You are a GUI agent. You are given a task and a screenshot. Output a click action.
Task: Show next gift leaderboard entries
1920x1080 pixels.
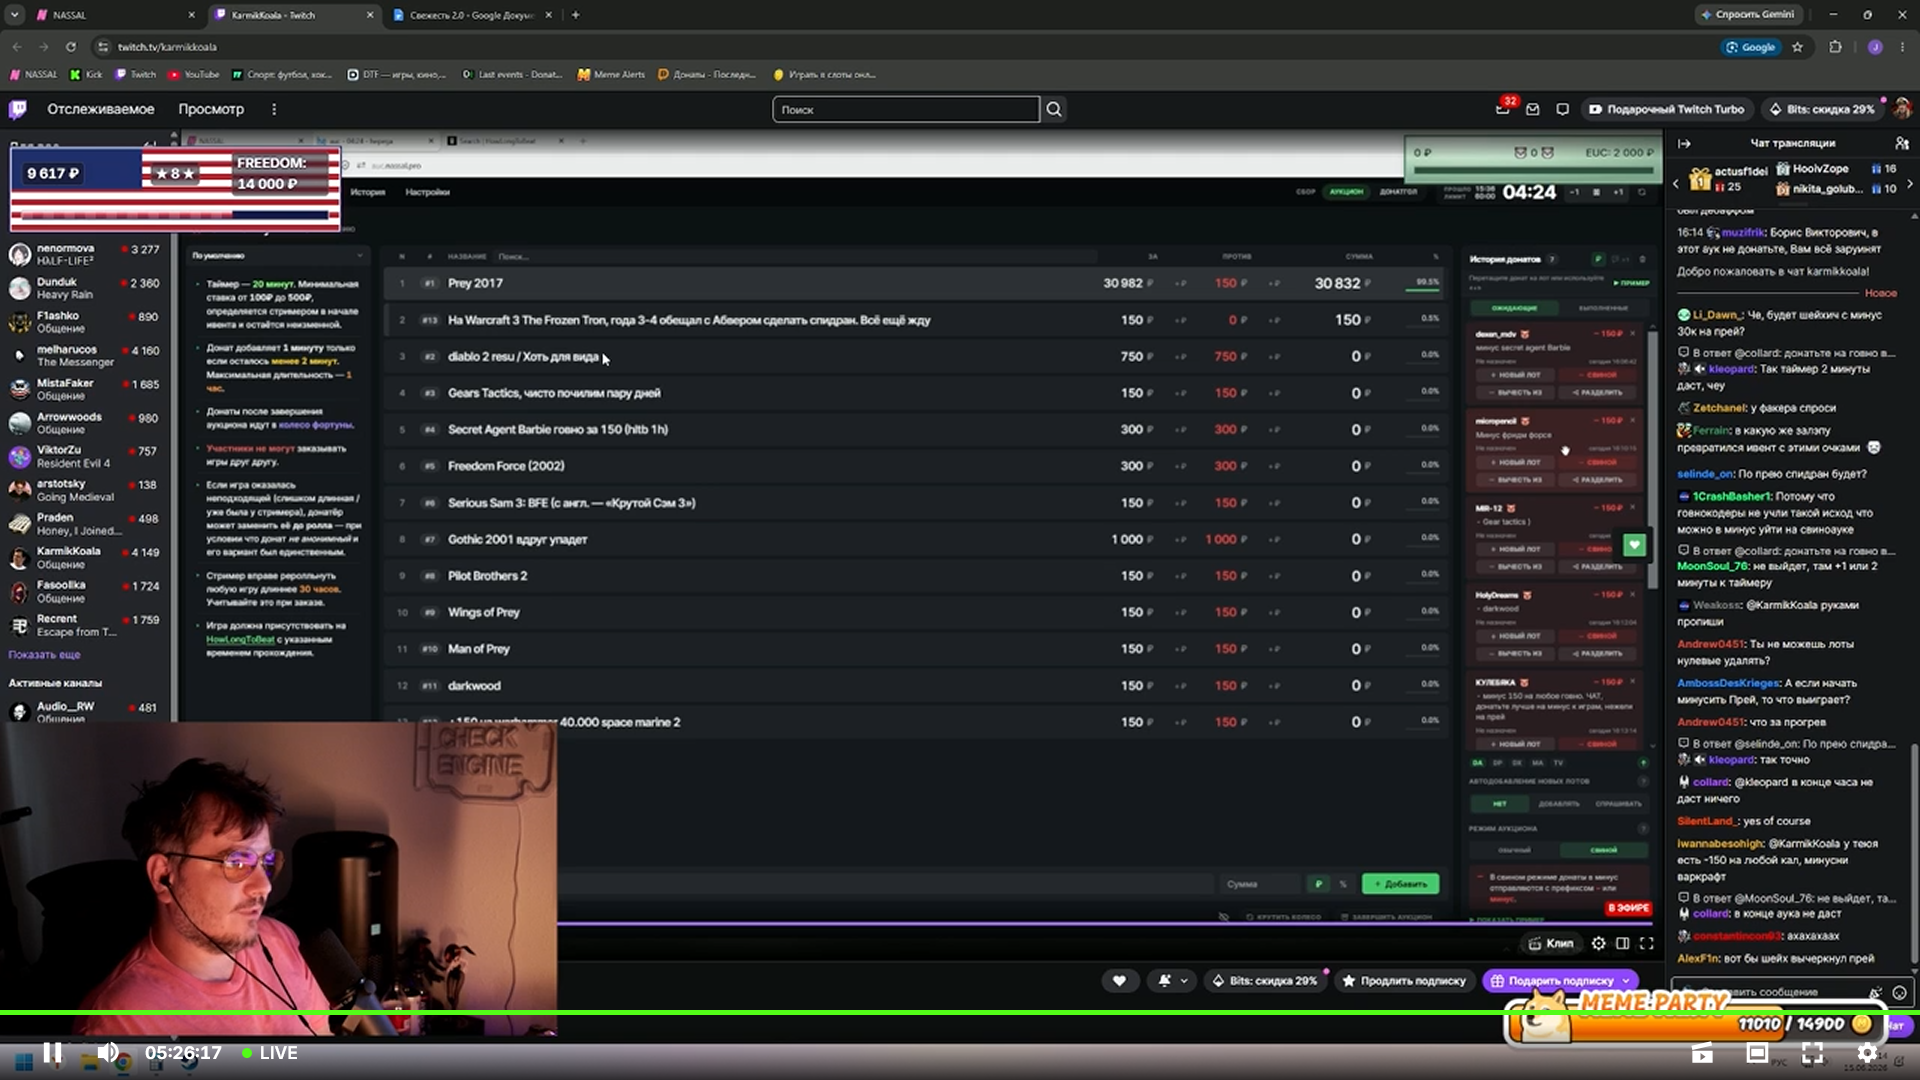1910,184
